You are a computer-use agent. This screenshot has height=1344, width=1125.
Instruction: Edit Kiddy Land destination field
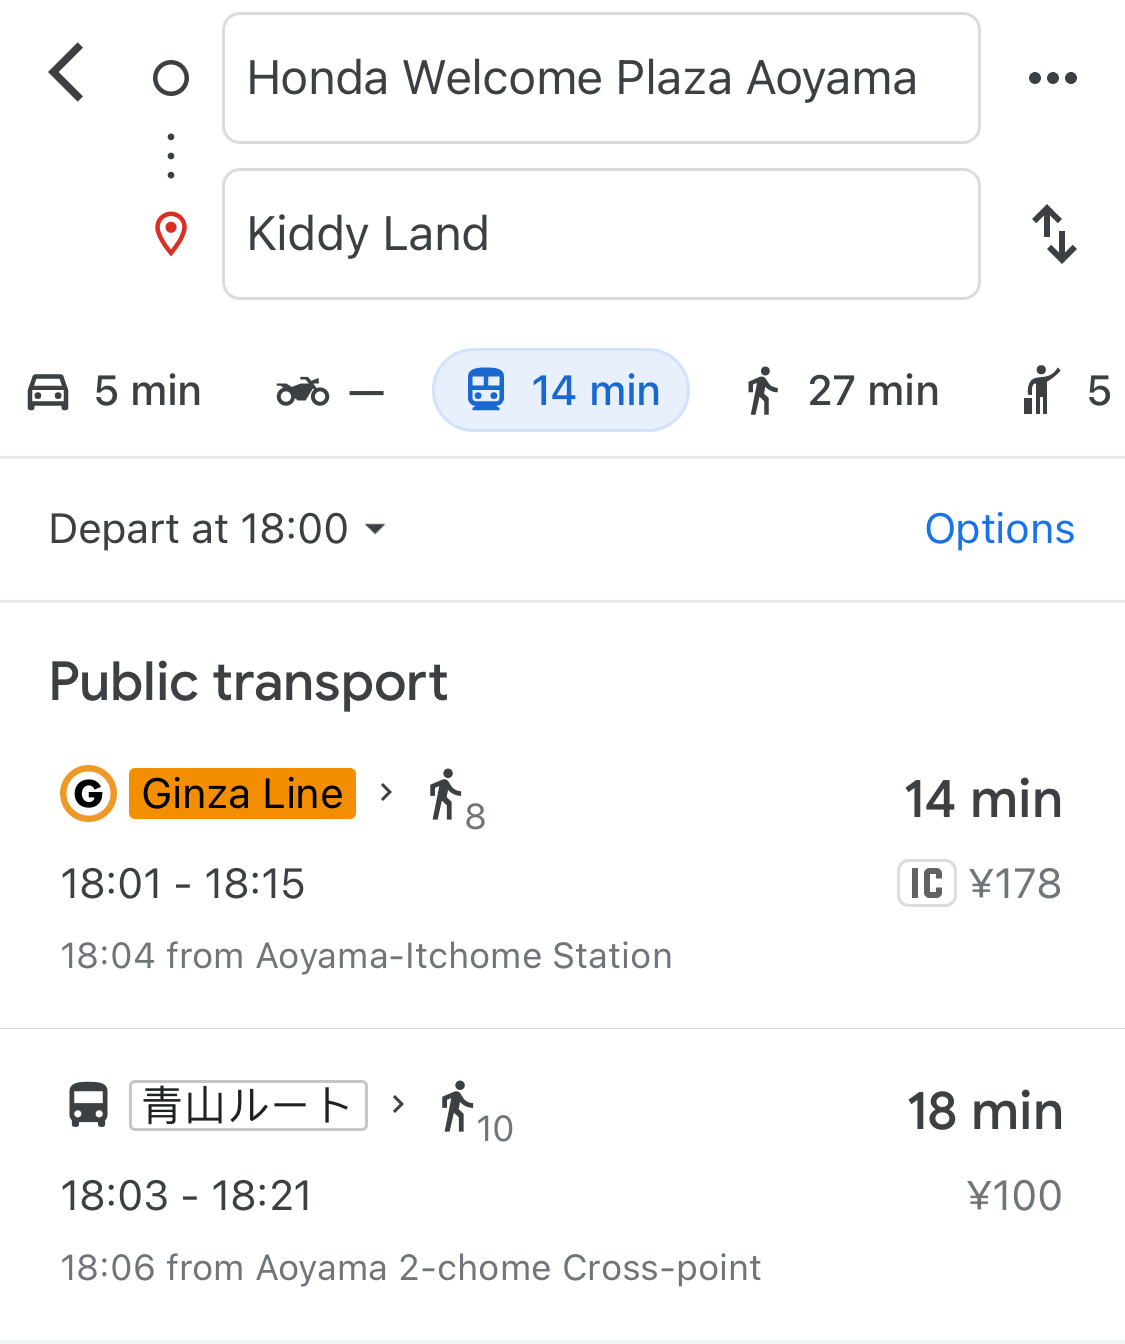point(601,234)
